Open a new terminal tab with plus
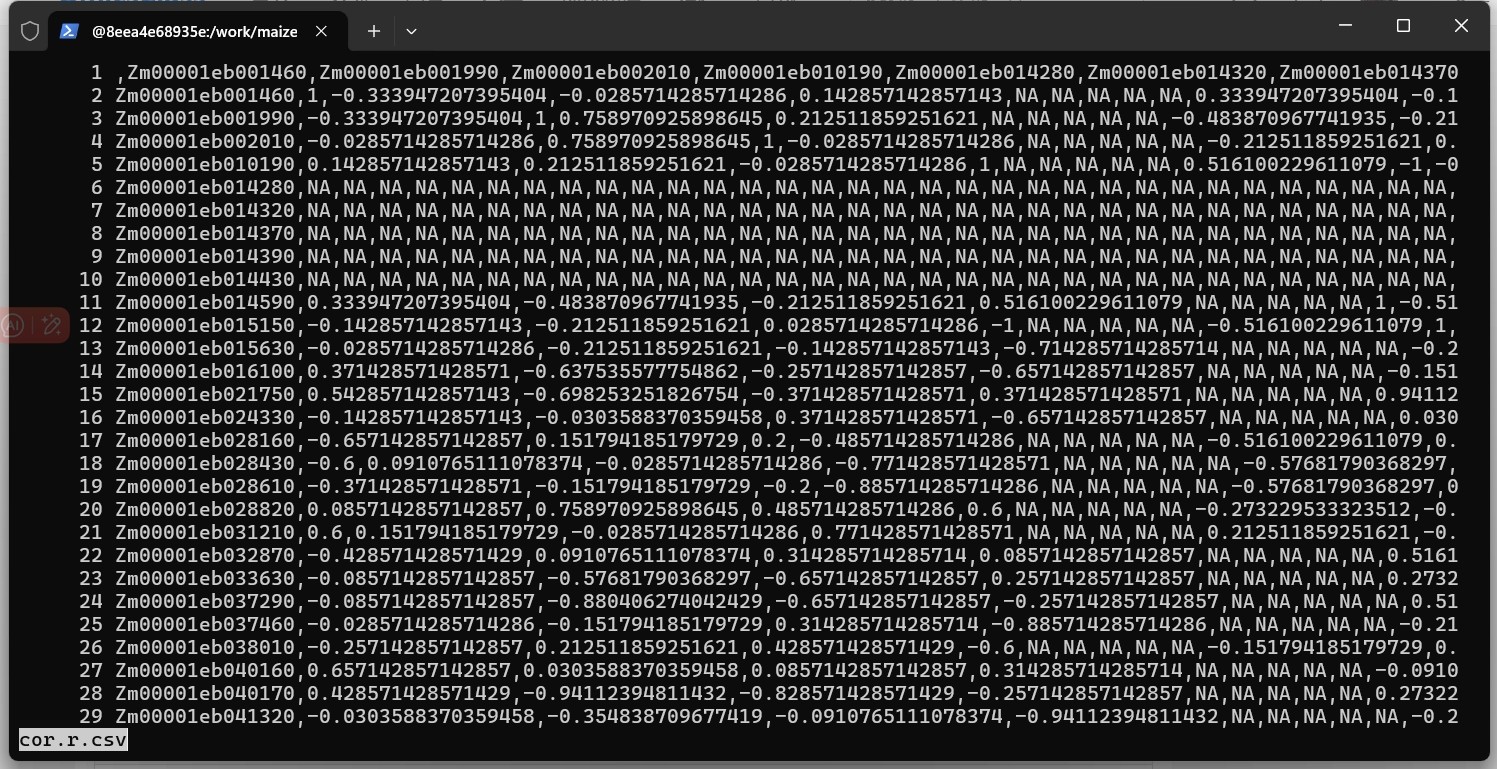Image resolution: width=1497 pixels, height=769 pixels. pos(373,31)
